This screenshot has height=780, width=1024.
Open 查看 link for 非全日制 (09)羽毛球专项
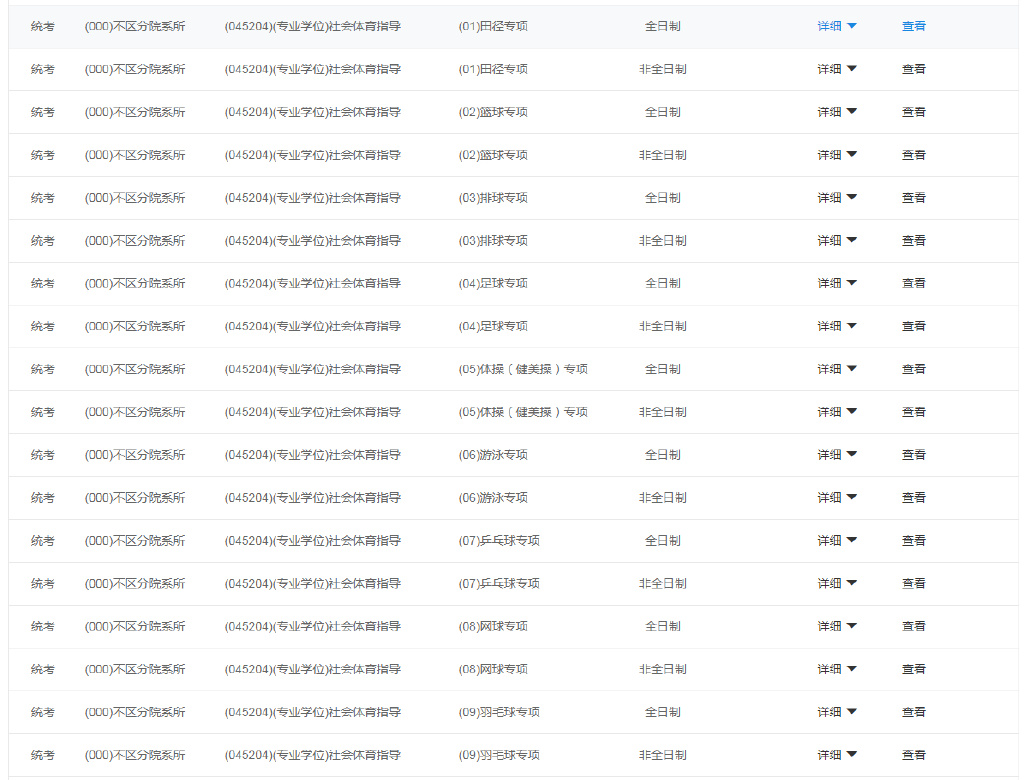click(914, 755)
